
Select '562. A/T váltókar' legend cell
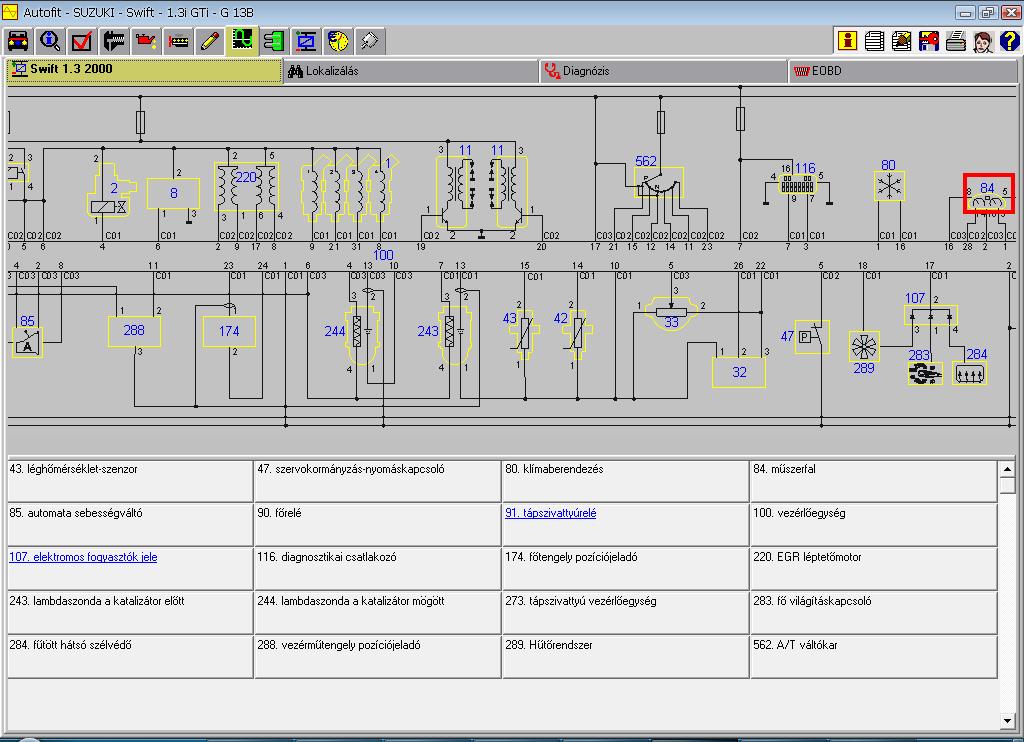click(874, 656)
